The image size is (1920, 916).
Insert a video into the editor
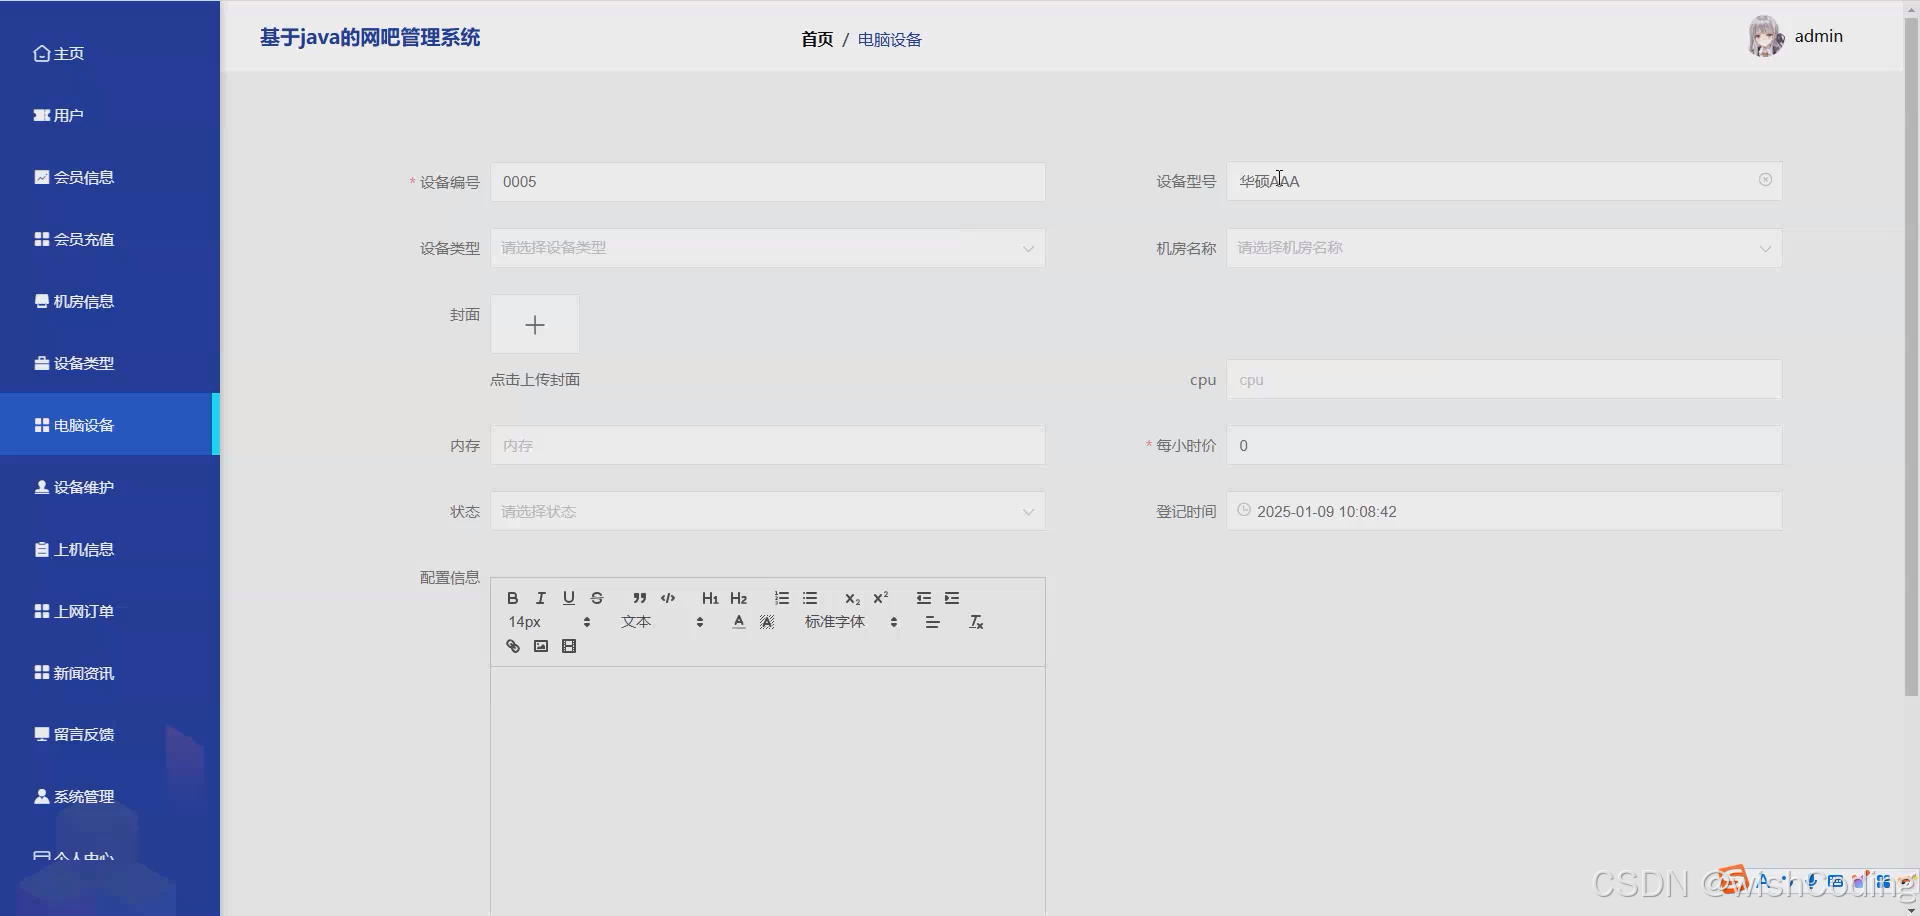pos(569,646)
